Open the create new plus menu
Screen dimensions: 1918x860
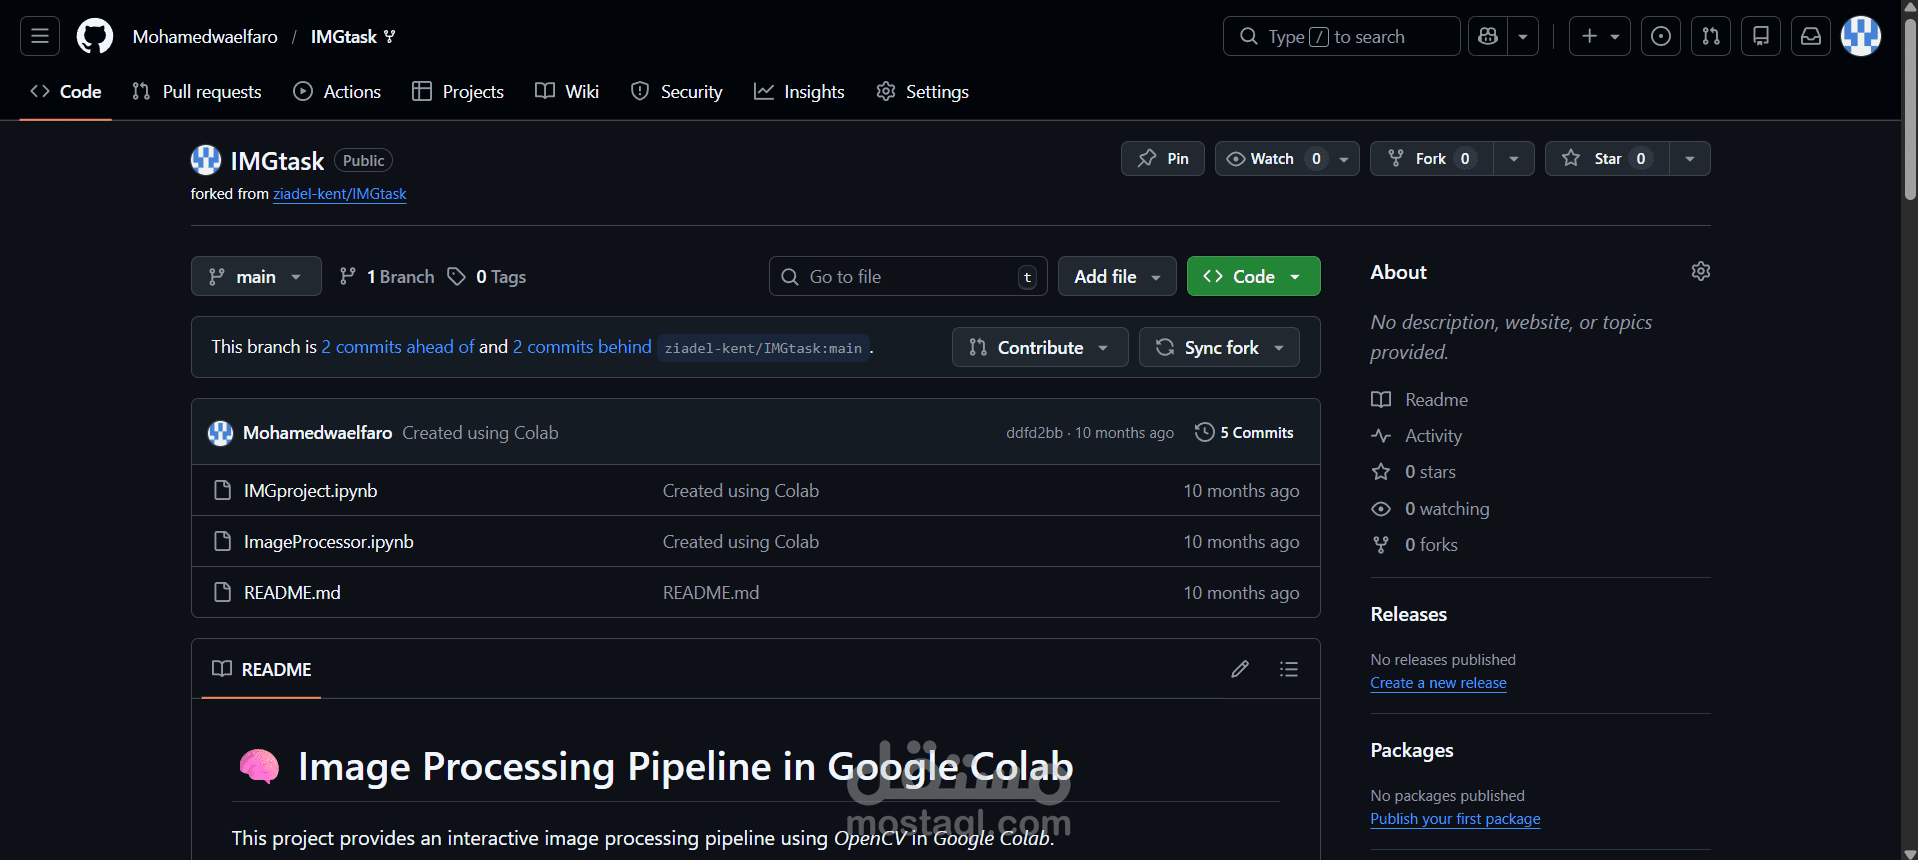[x=1600, y=36]
